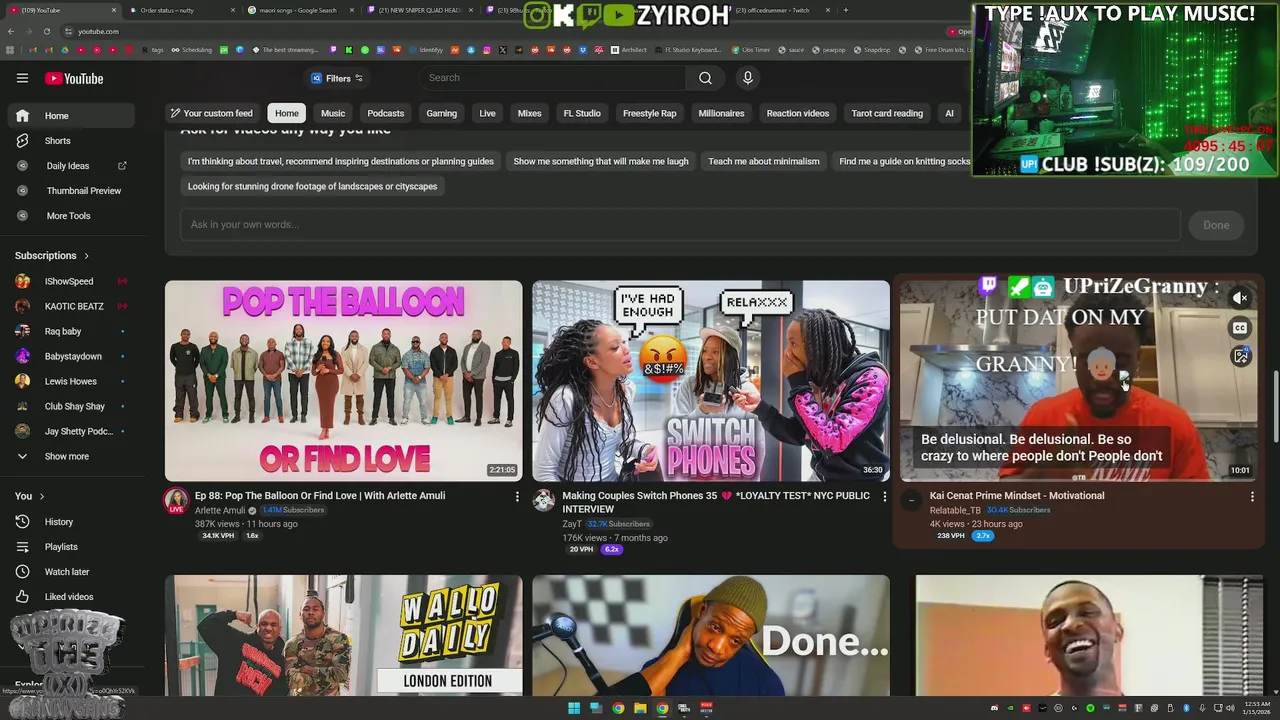Open Wallo Daily London Edition thumbnail
The image size is (1280, 720).
343,635
